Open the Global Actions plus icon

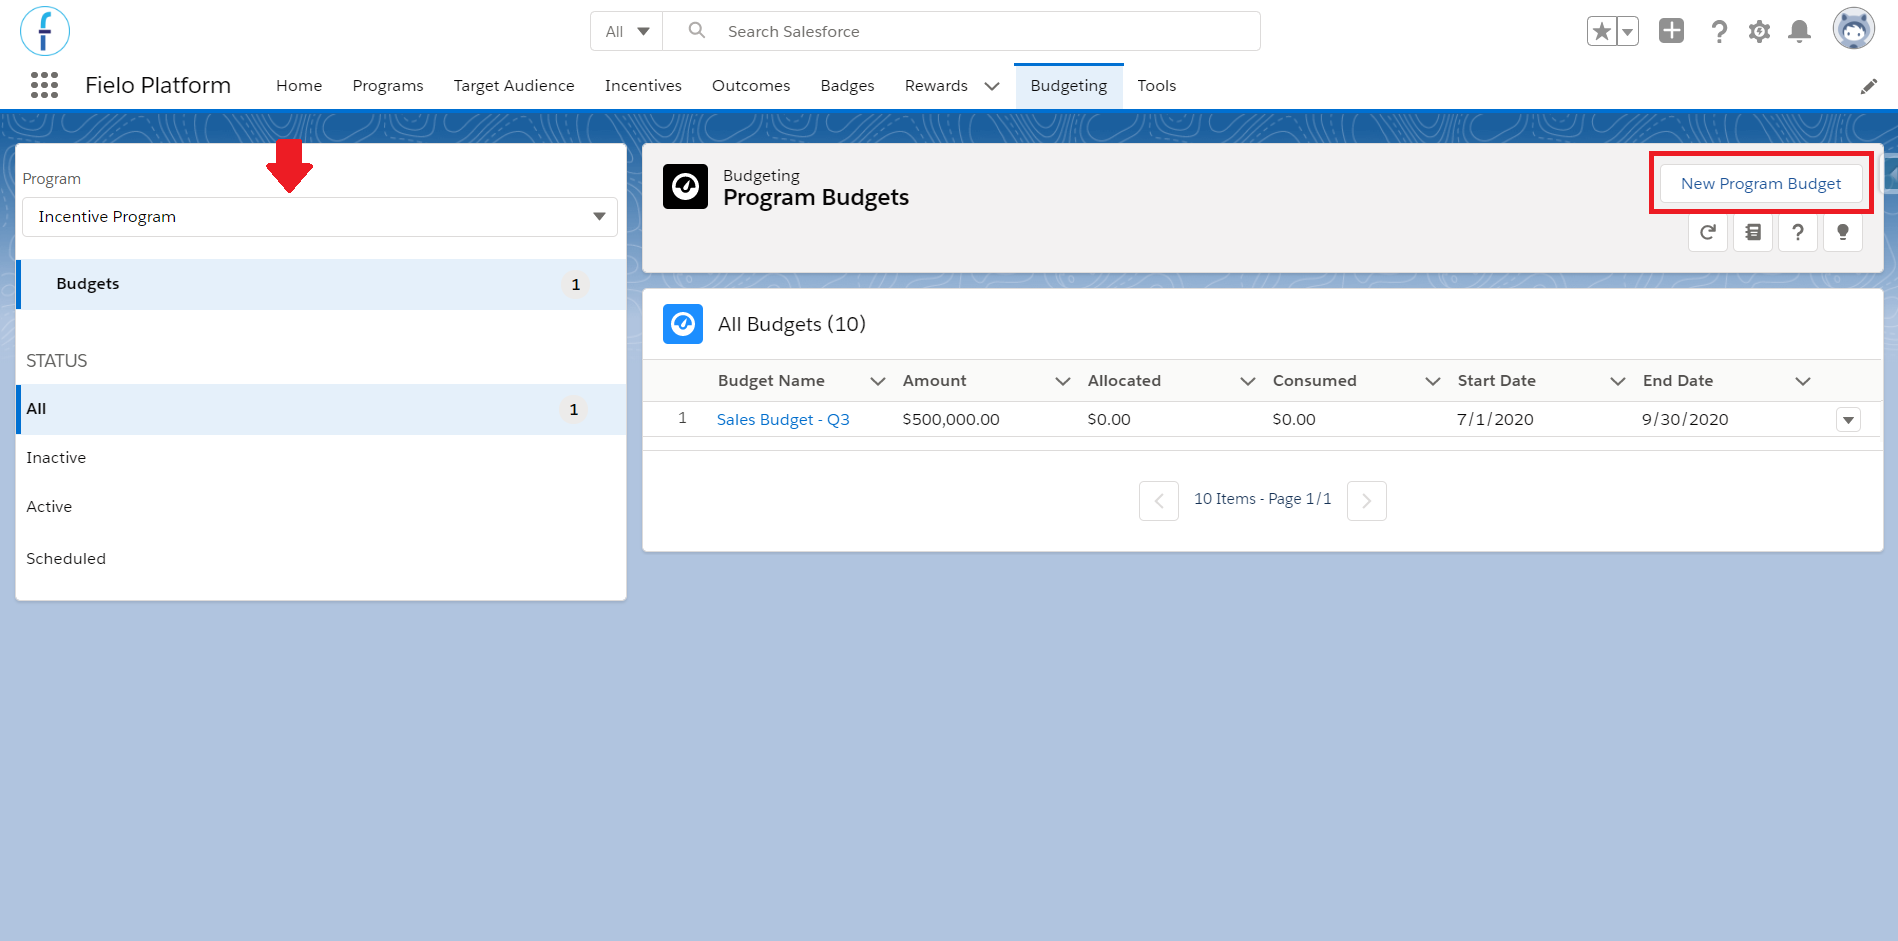(x=1671, y=31)
